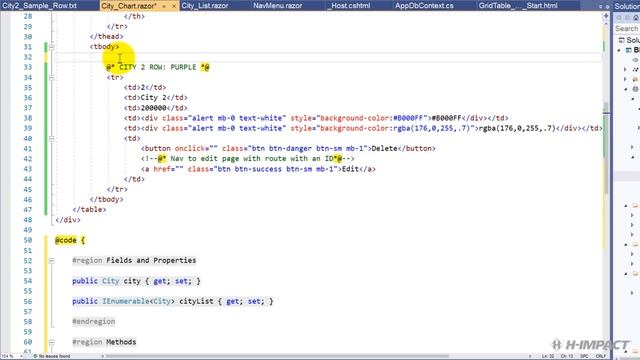Expand the Properties folder in Solution Explorer
640x360 pixels.
(626, 79)
